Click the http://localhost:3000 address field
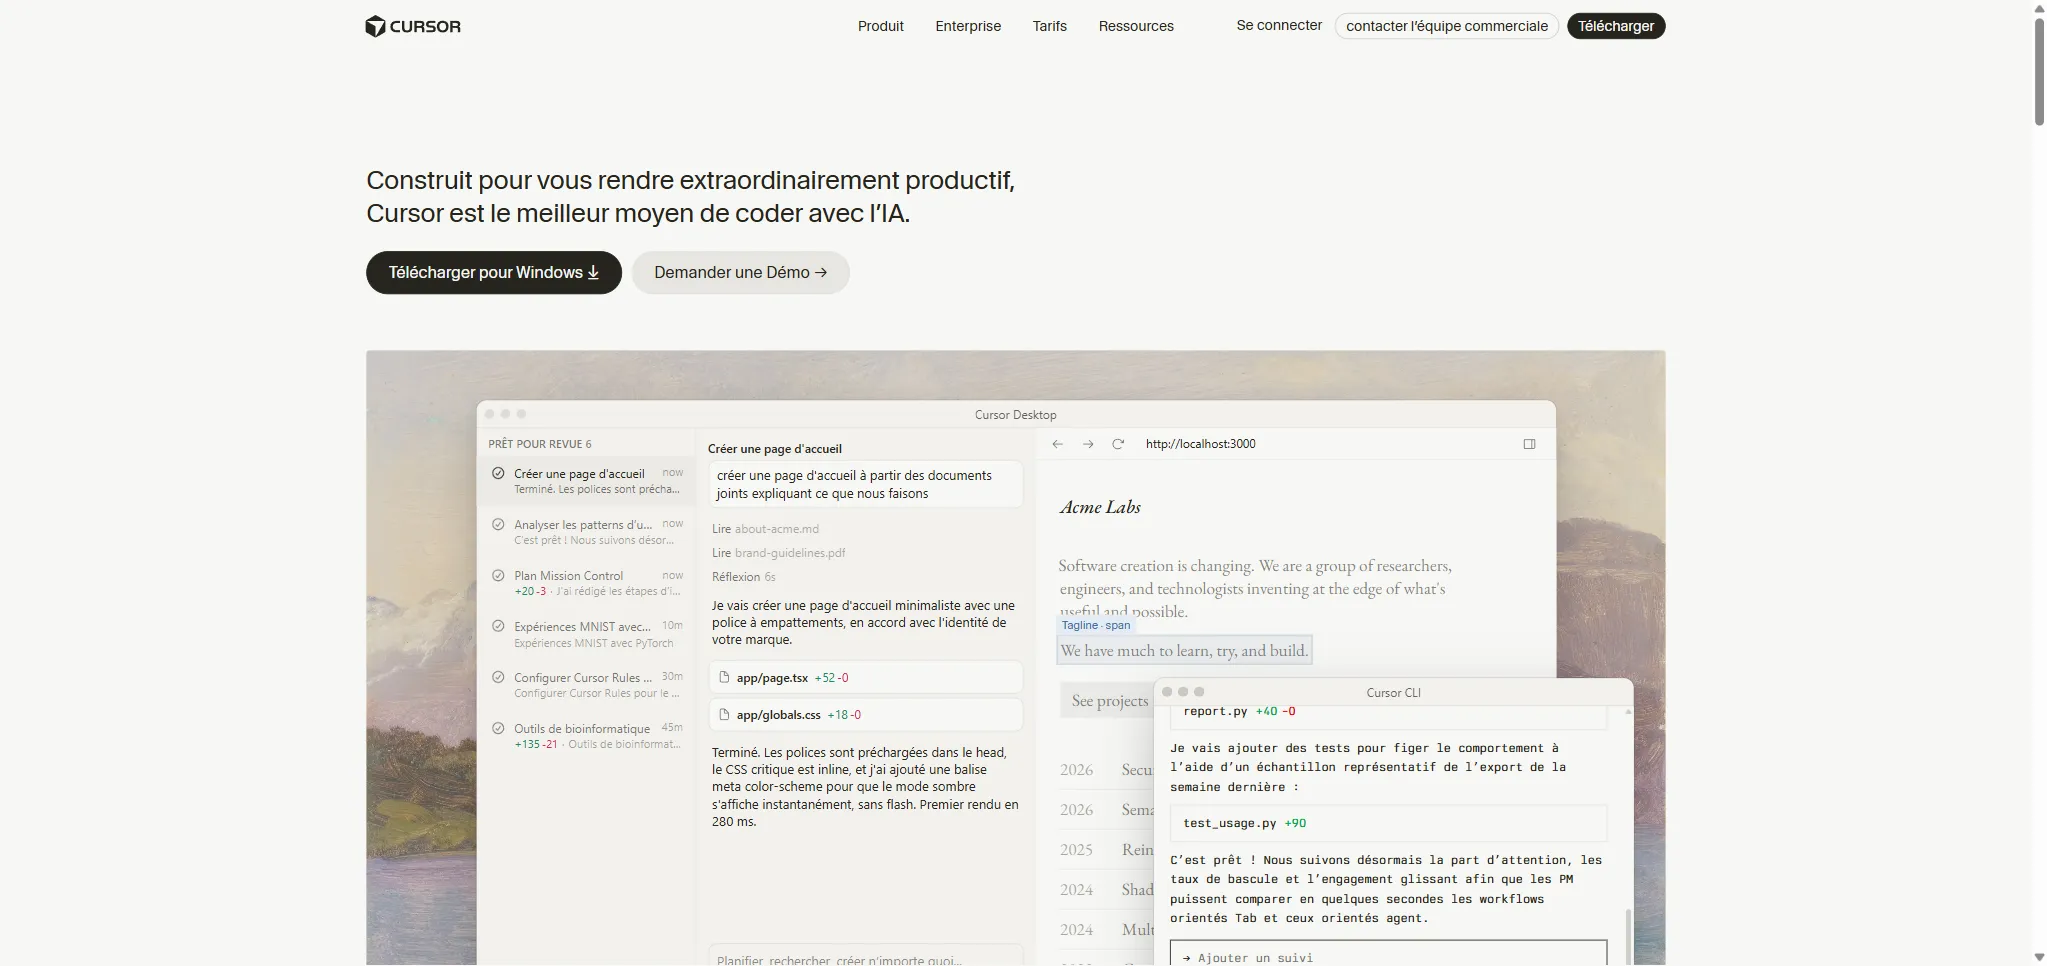The image size is (2047, 966). pyautogui.click(x=1200, y=444)
